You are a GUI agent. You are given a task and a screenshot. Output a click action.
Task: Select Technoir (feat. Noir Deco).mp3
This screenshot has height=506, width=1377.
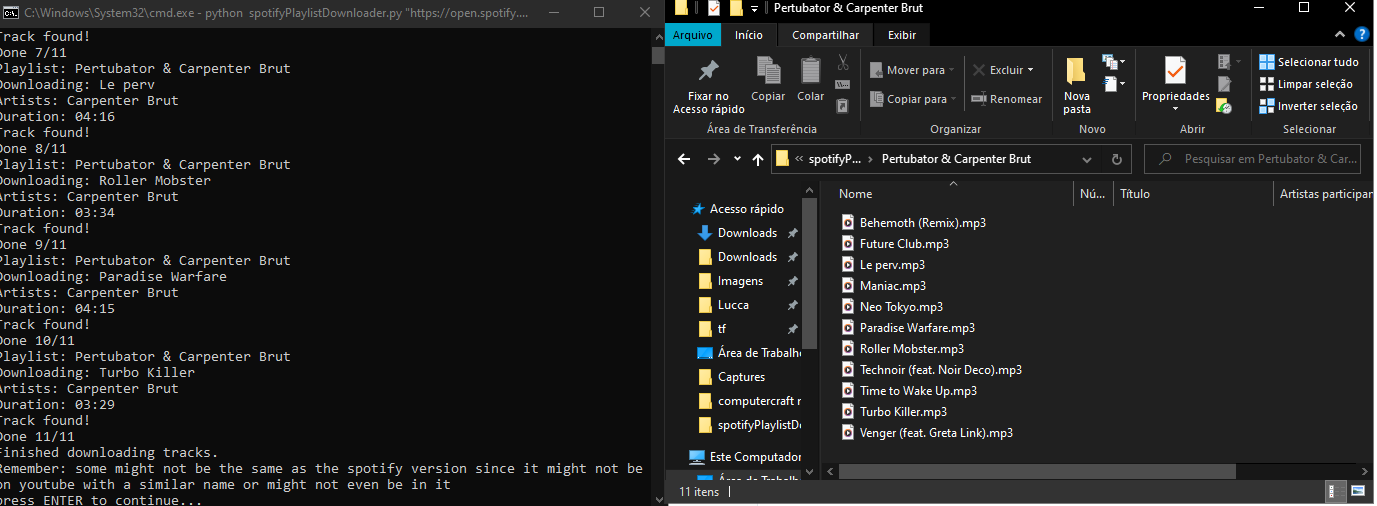click(x=931, y=370)
